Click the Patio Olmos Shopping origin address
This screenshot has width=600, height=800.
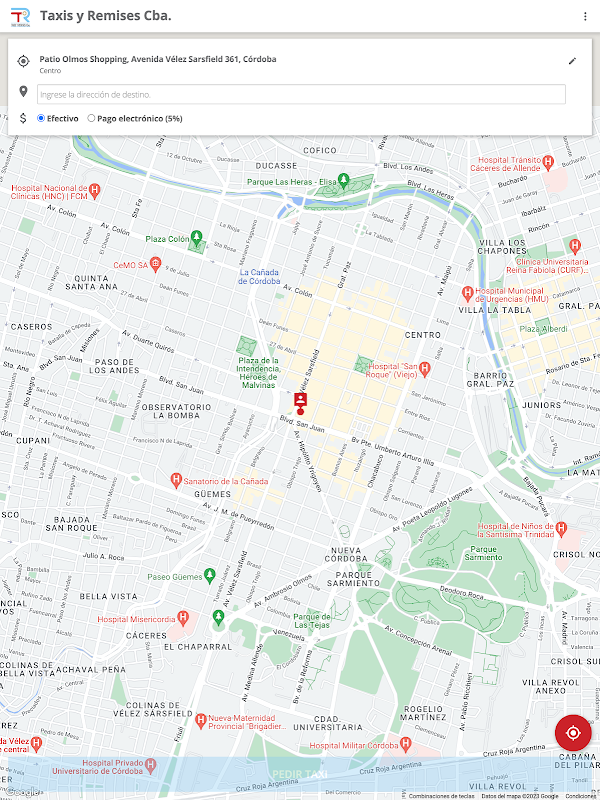158,59
